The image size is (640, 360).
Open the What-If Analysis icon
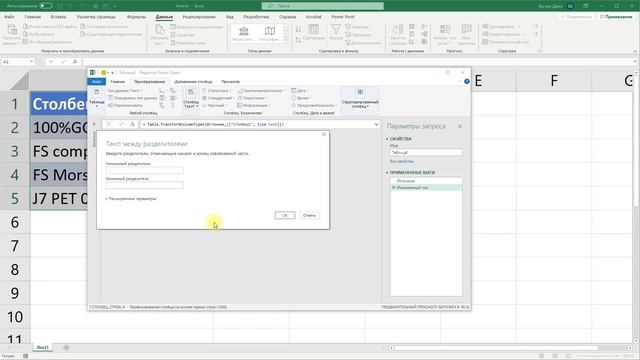point(445,29)
